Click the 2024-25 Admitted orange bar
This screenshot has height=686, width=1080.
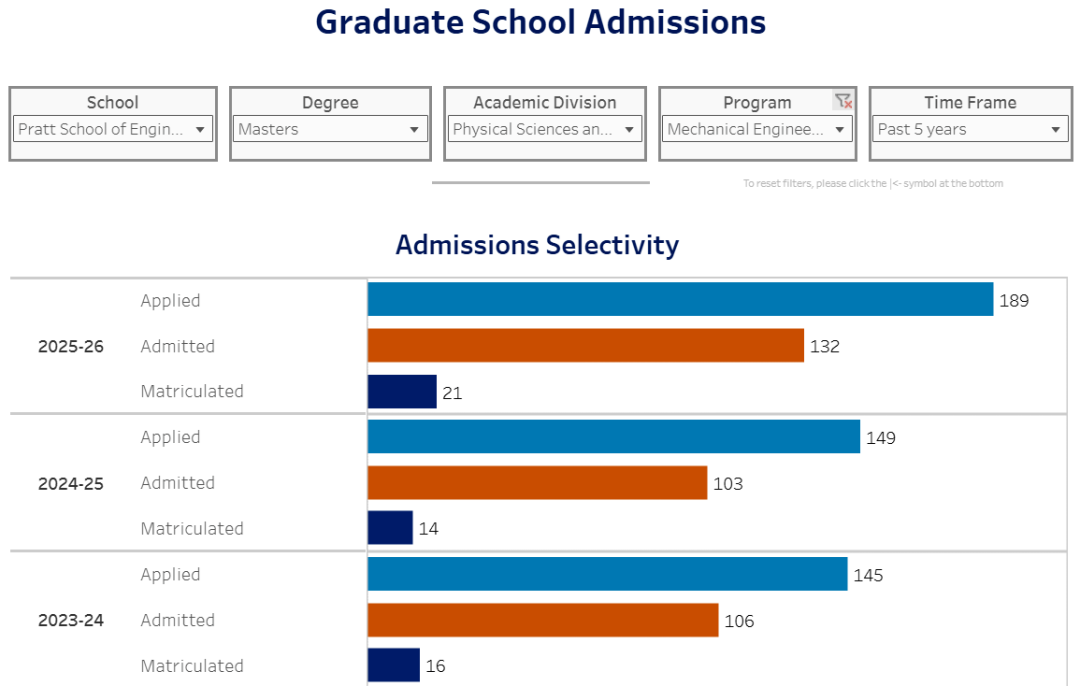[x=537, y=482]
